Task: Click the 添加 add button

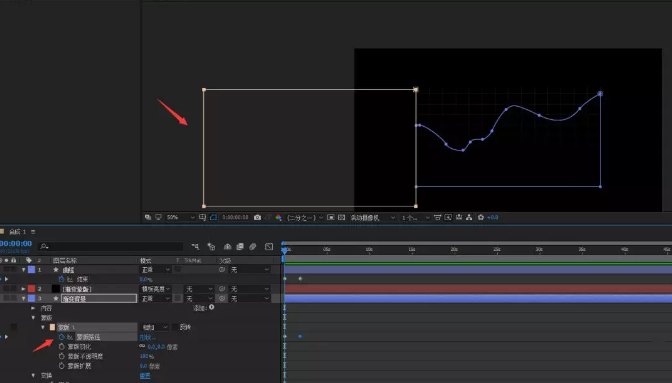Action: (211, 308)
